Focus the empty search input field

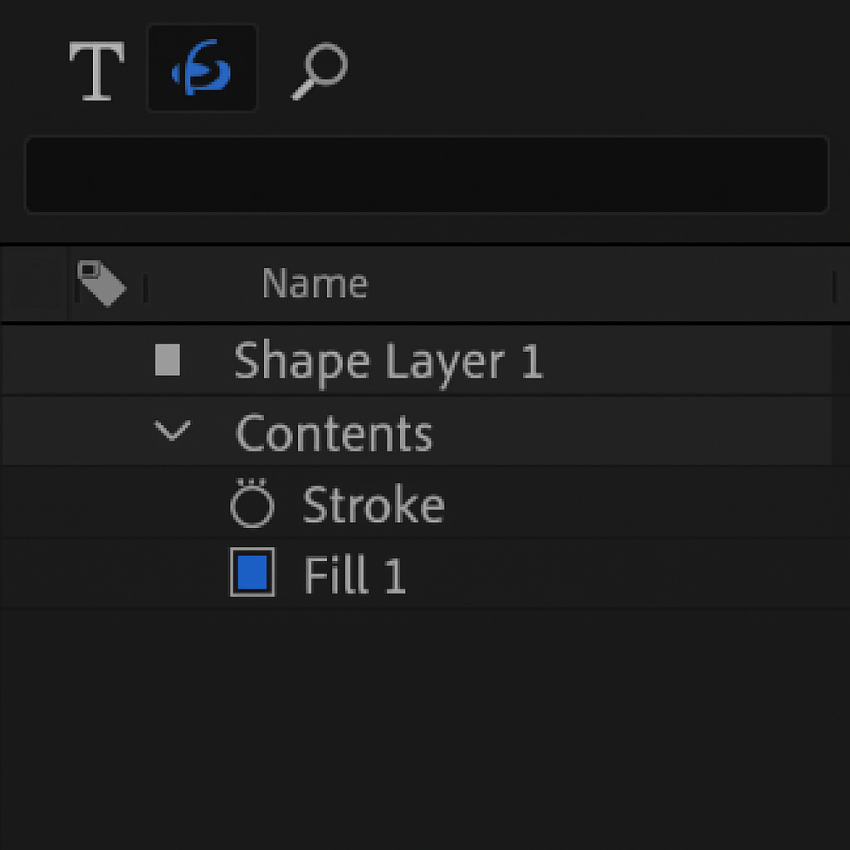[426, 175]
